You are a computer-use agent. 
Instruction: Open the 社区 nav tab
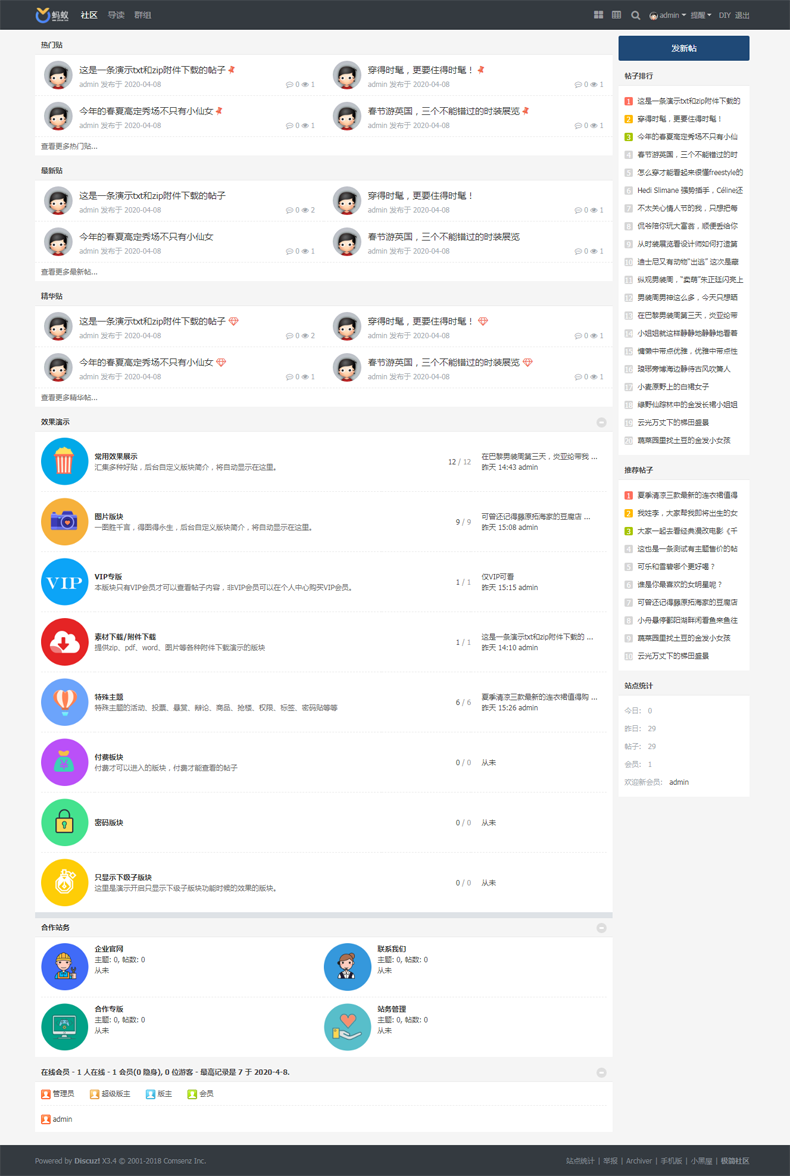(x=89, y=15)
